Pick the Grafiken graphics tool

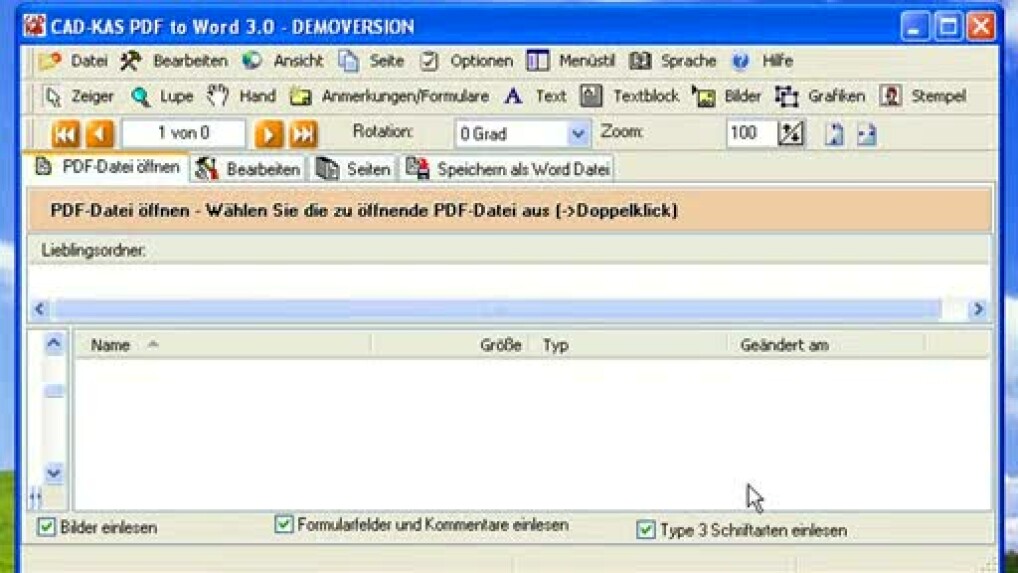pyautogui.click(x=820, y=97)
